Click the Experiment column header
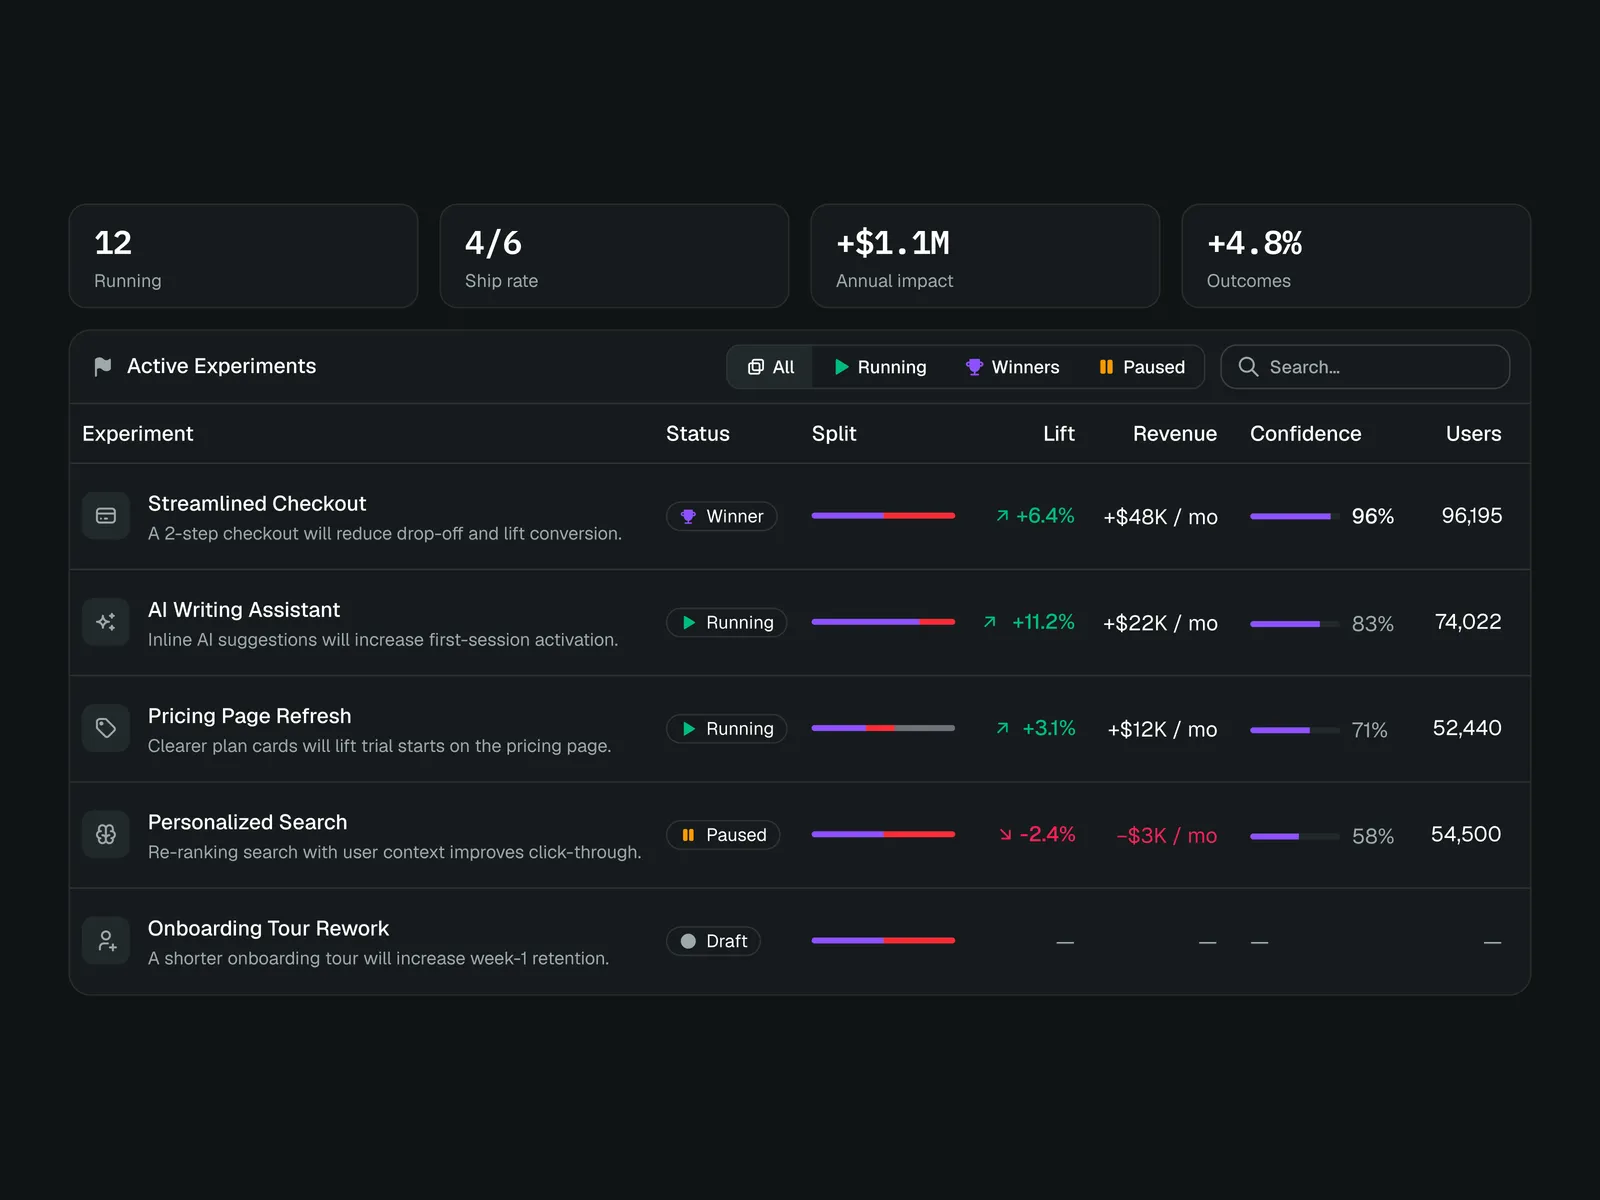The width and height of the screenshot is (1600, 1200). (x=138, y=434)
